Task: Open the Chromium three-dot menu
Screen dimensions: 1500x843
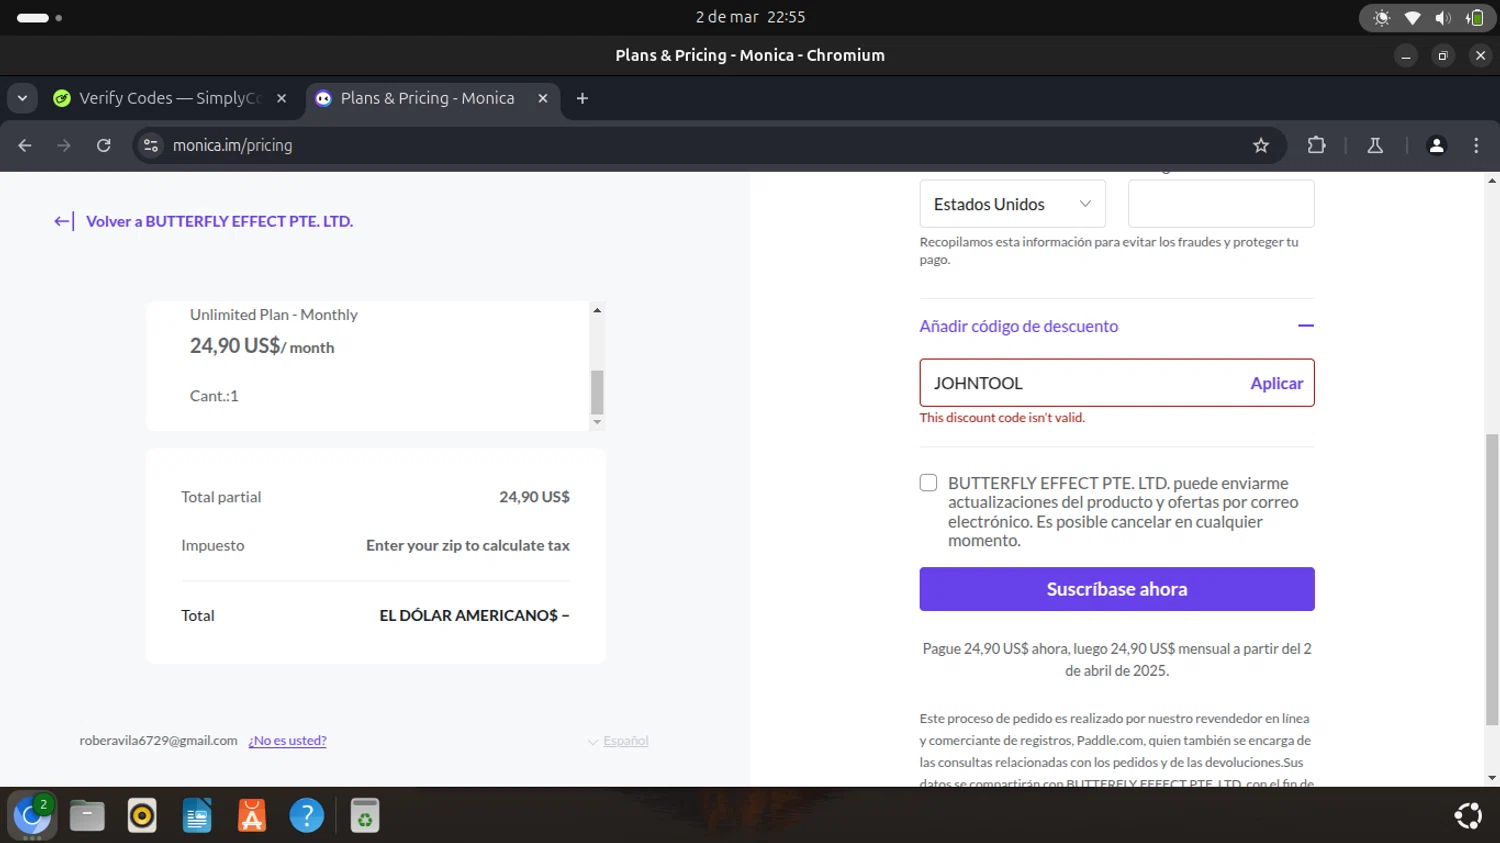Action: click(1476, 145)
